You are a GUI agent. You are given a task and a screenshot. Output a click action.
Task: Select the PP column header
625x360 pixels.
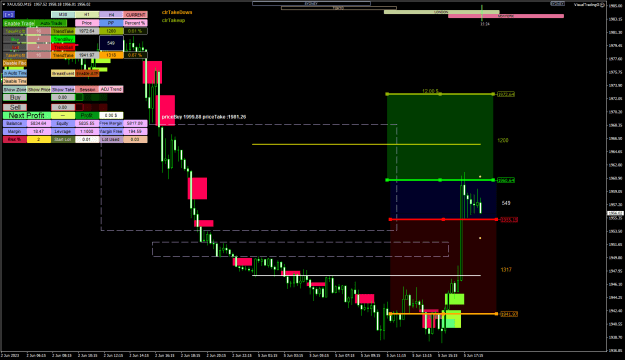pyautogui.click(x=111, y=23)
